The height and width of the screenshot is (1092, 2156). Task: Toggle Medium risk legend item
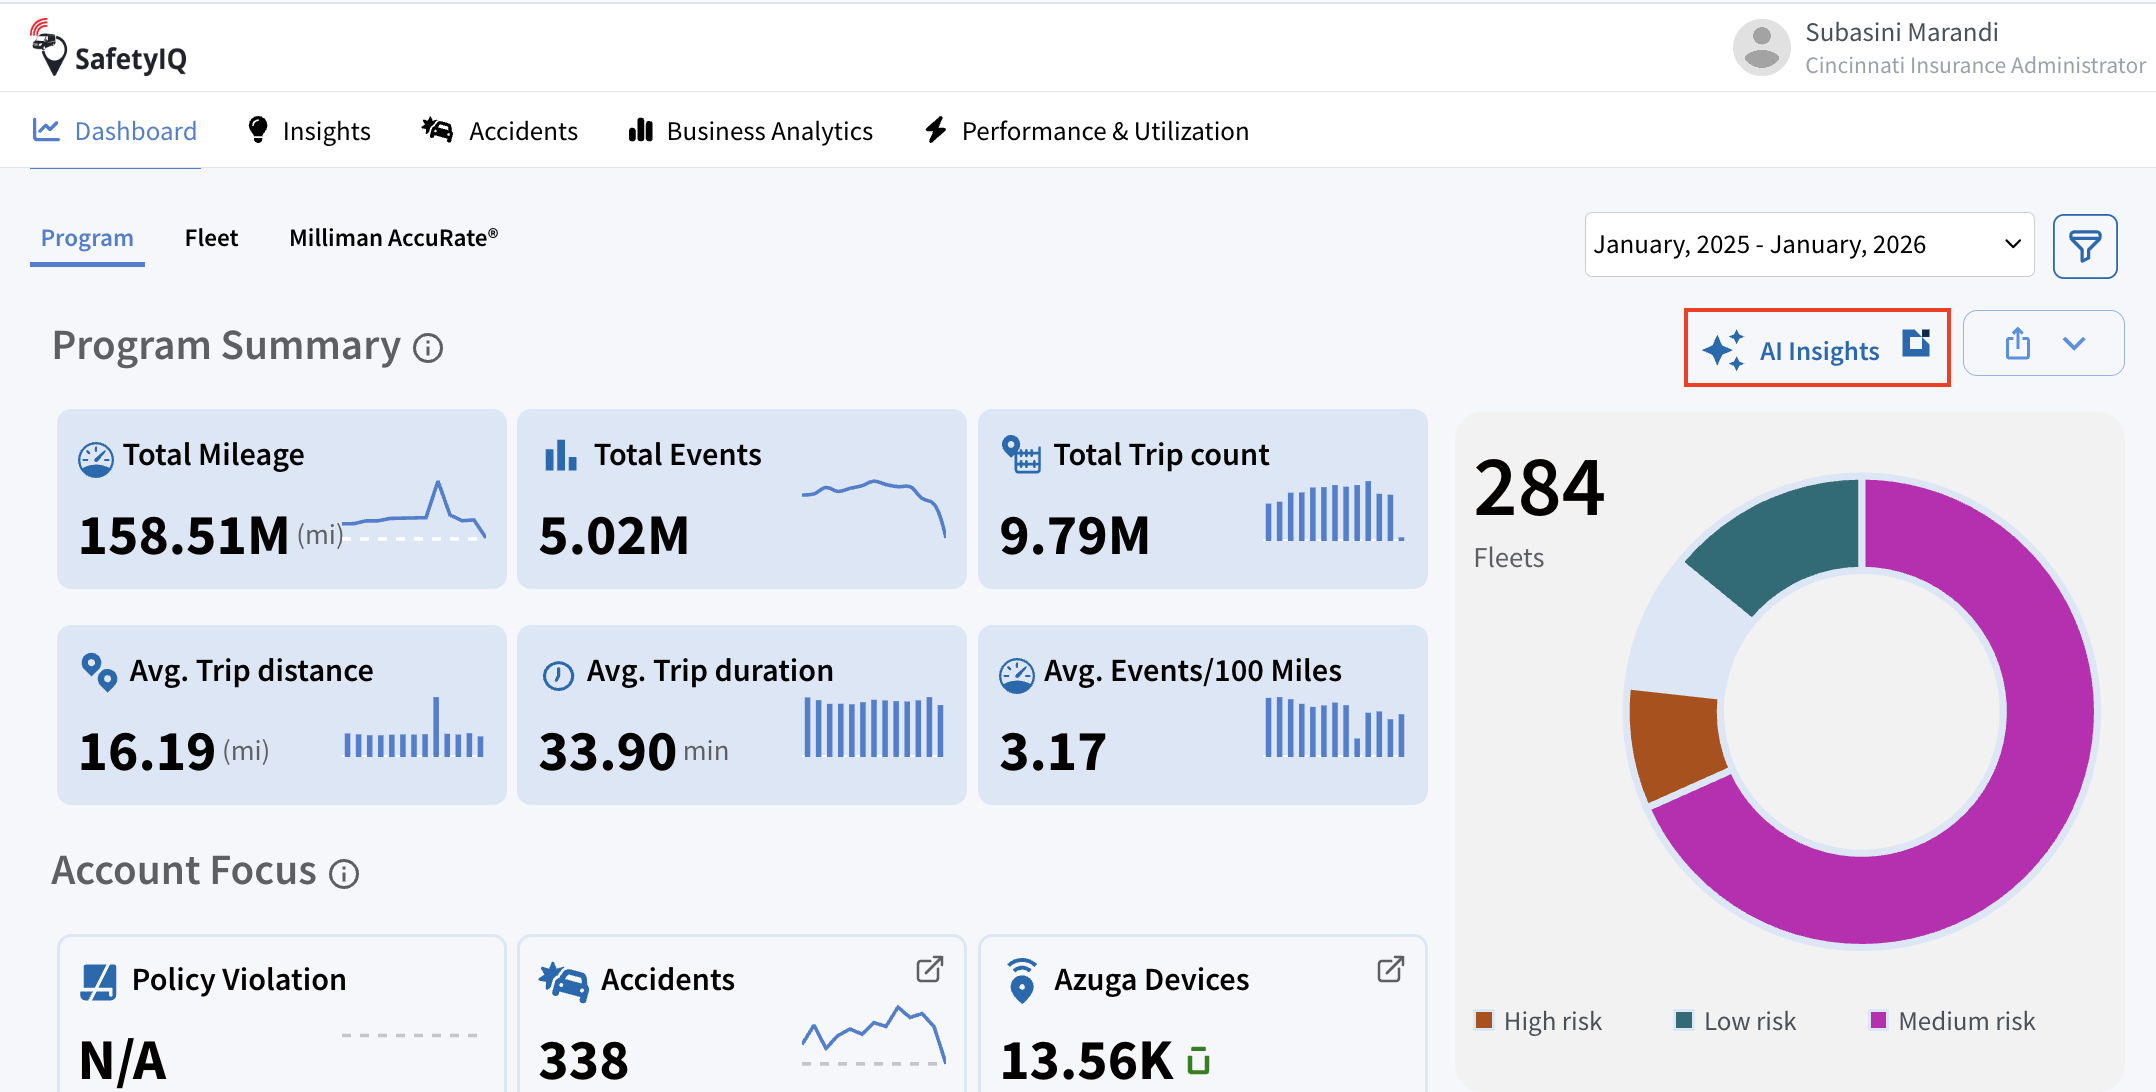tap(1953, 1021)
